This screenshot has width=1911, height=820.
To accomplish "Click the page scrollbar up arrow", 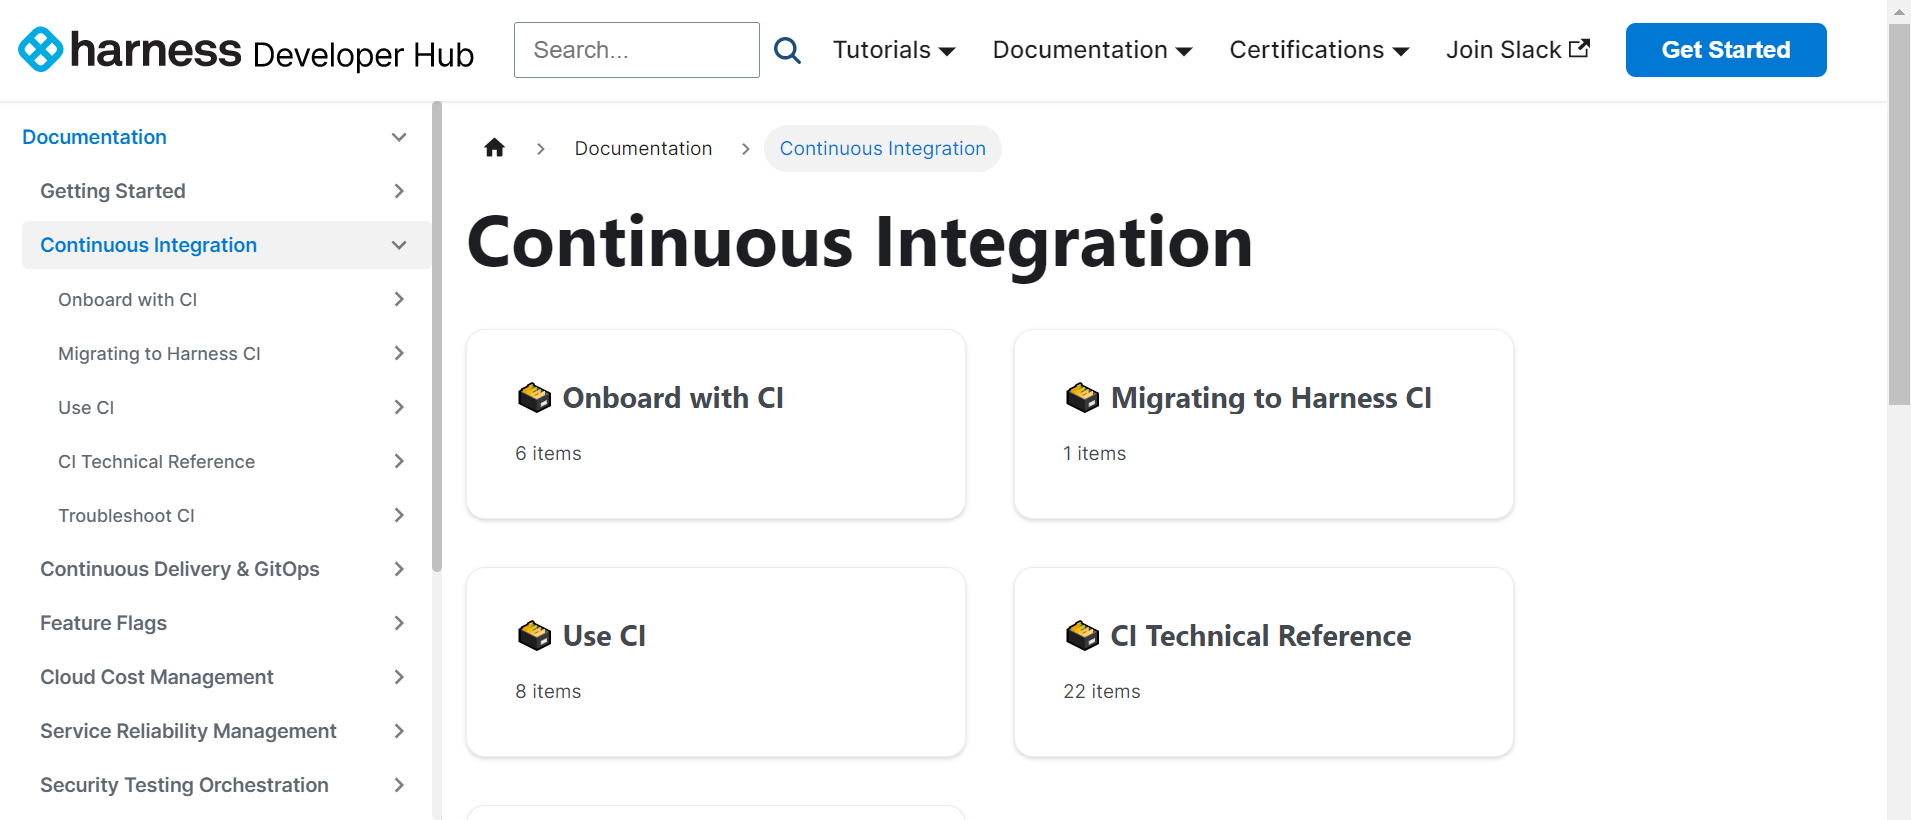I will [x=1899, y=11].
